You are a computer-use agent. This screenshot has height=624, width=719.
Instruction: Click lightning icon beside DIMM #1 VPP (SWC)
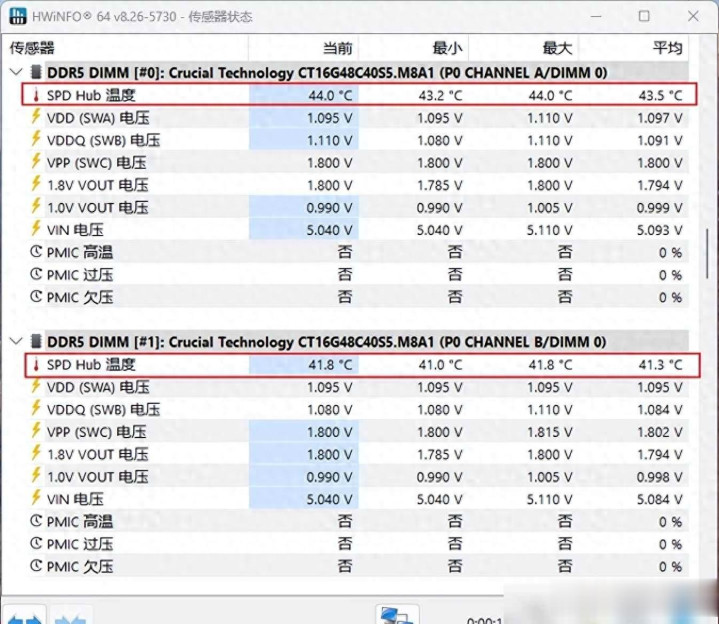click(36, 431)
